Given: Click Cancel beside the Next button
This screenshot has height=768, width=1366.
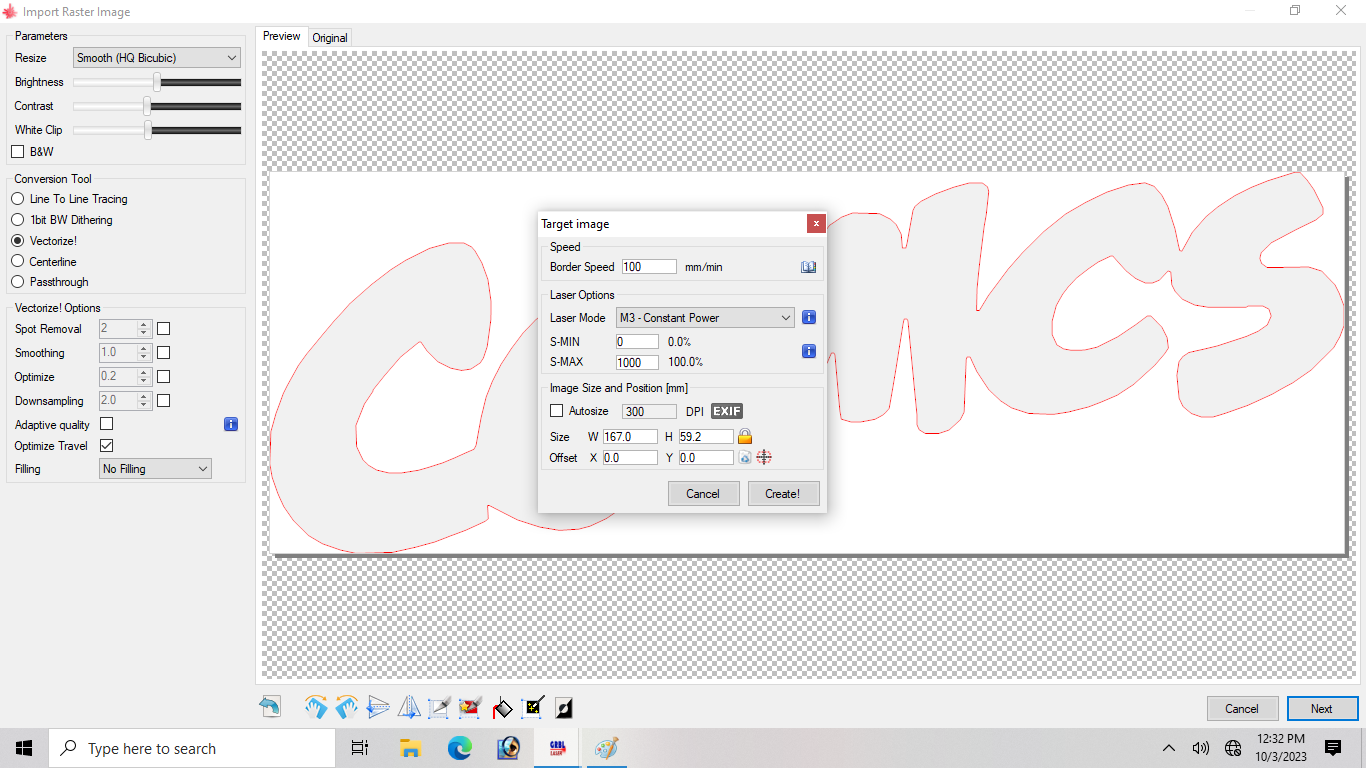Looking at the screenshot, I should 1242,708.
